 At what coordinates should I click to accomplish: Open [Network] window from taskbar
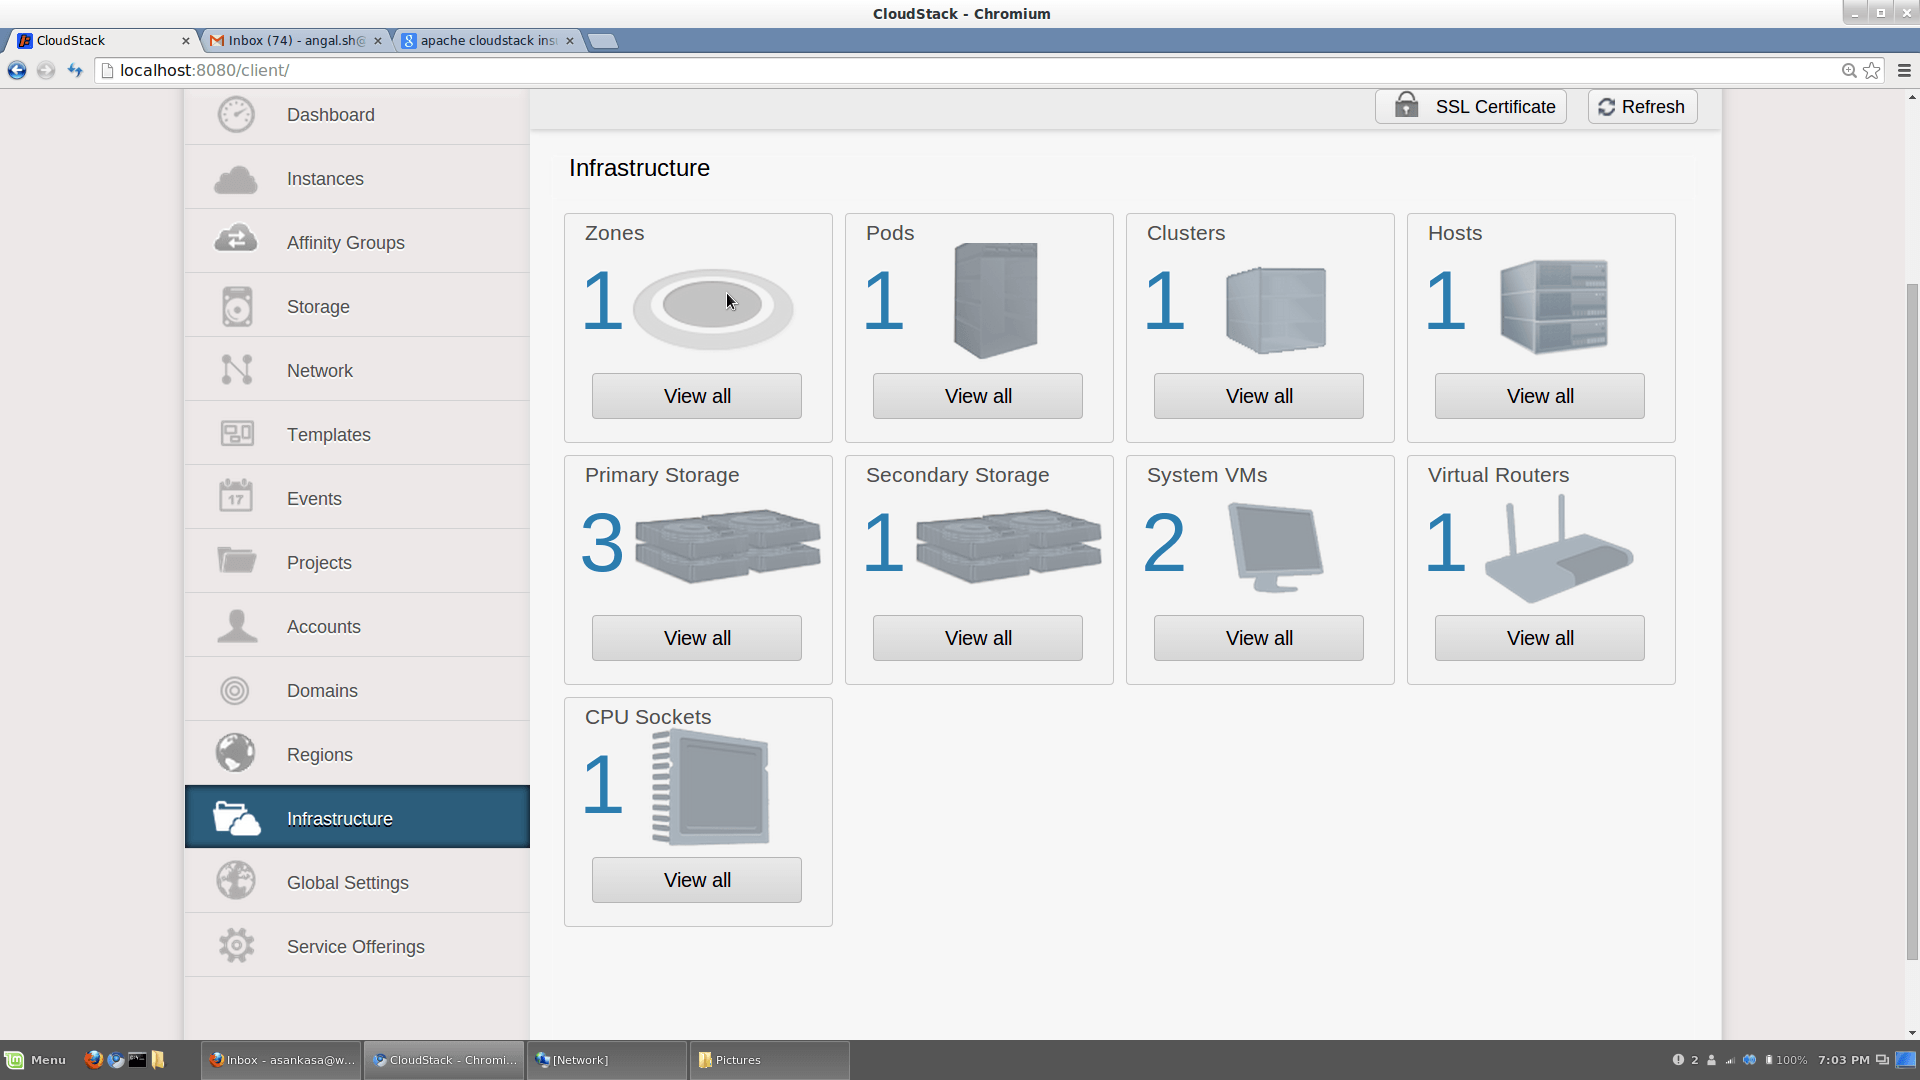[607, 1060]
